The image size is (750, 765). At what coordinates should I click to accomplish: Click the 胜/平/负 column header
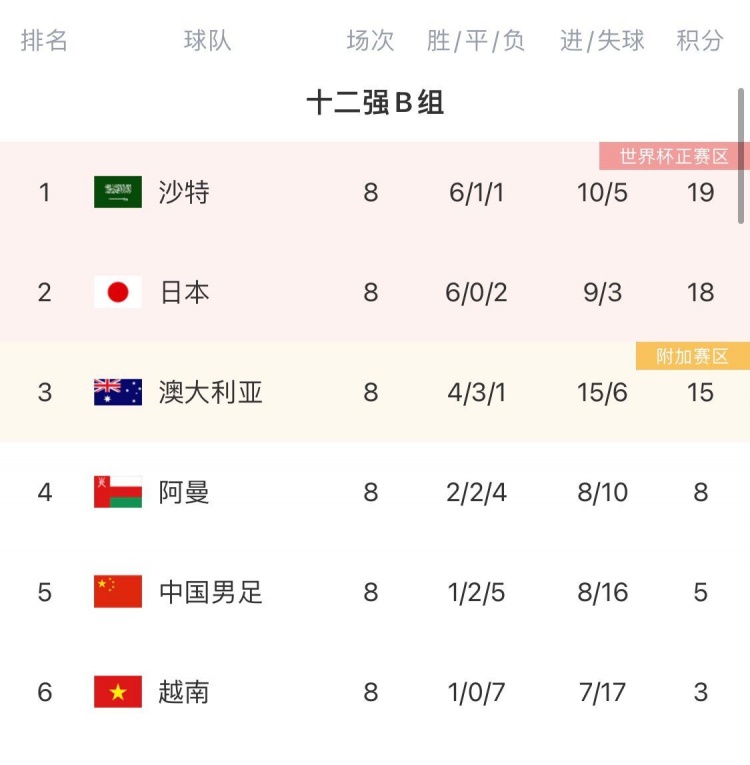(475, 40)
